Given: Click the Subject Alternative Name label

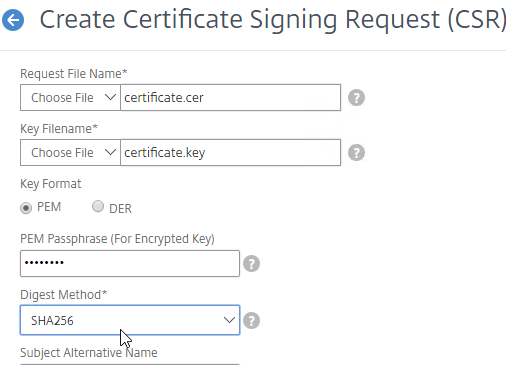Looking at the screenshot, I should coord(89,353).
